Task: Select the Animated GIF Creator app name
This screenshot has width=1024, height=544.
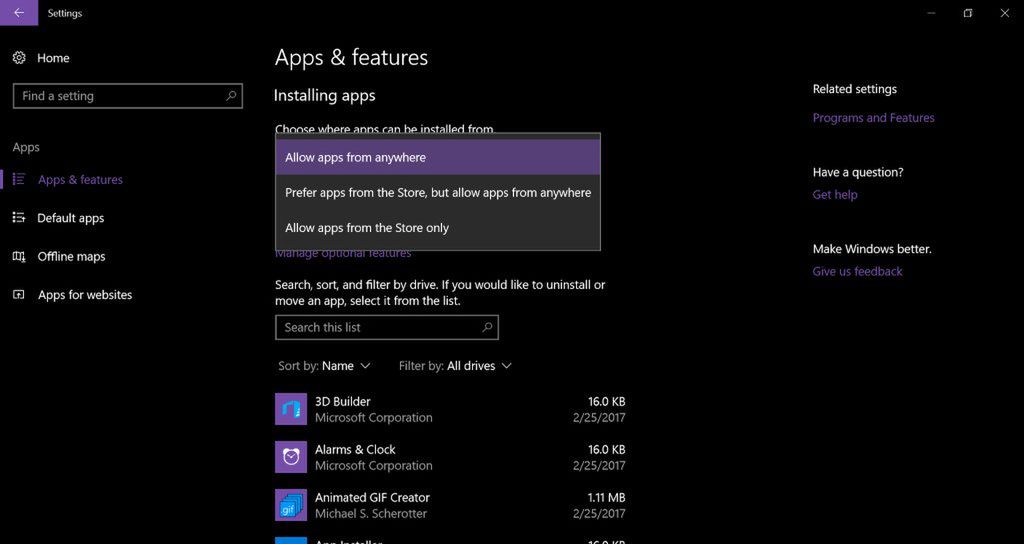Action: pyautogui.click(x=372, y=498)
